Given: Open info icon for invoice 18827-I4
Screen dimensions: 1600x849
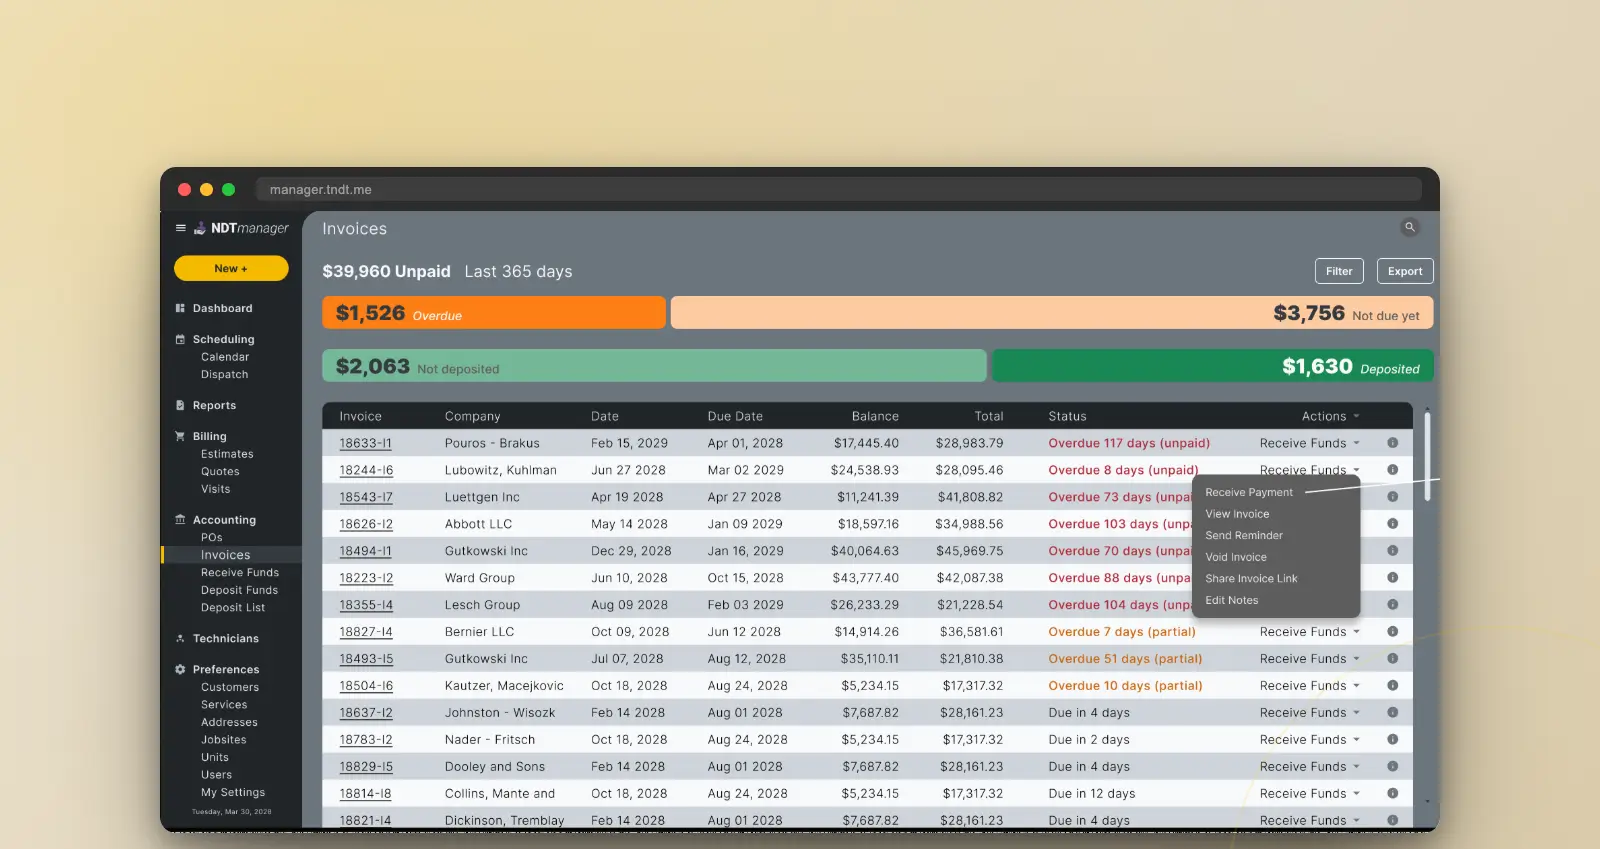Looking at the screenshot, I should [x=1392, y=631].
